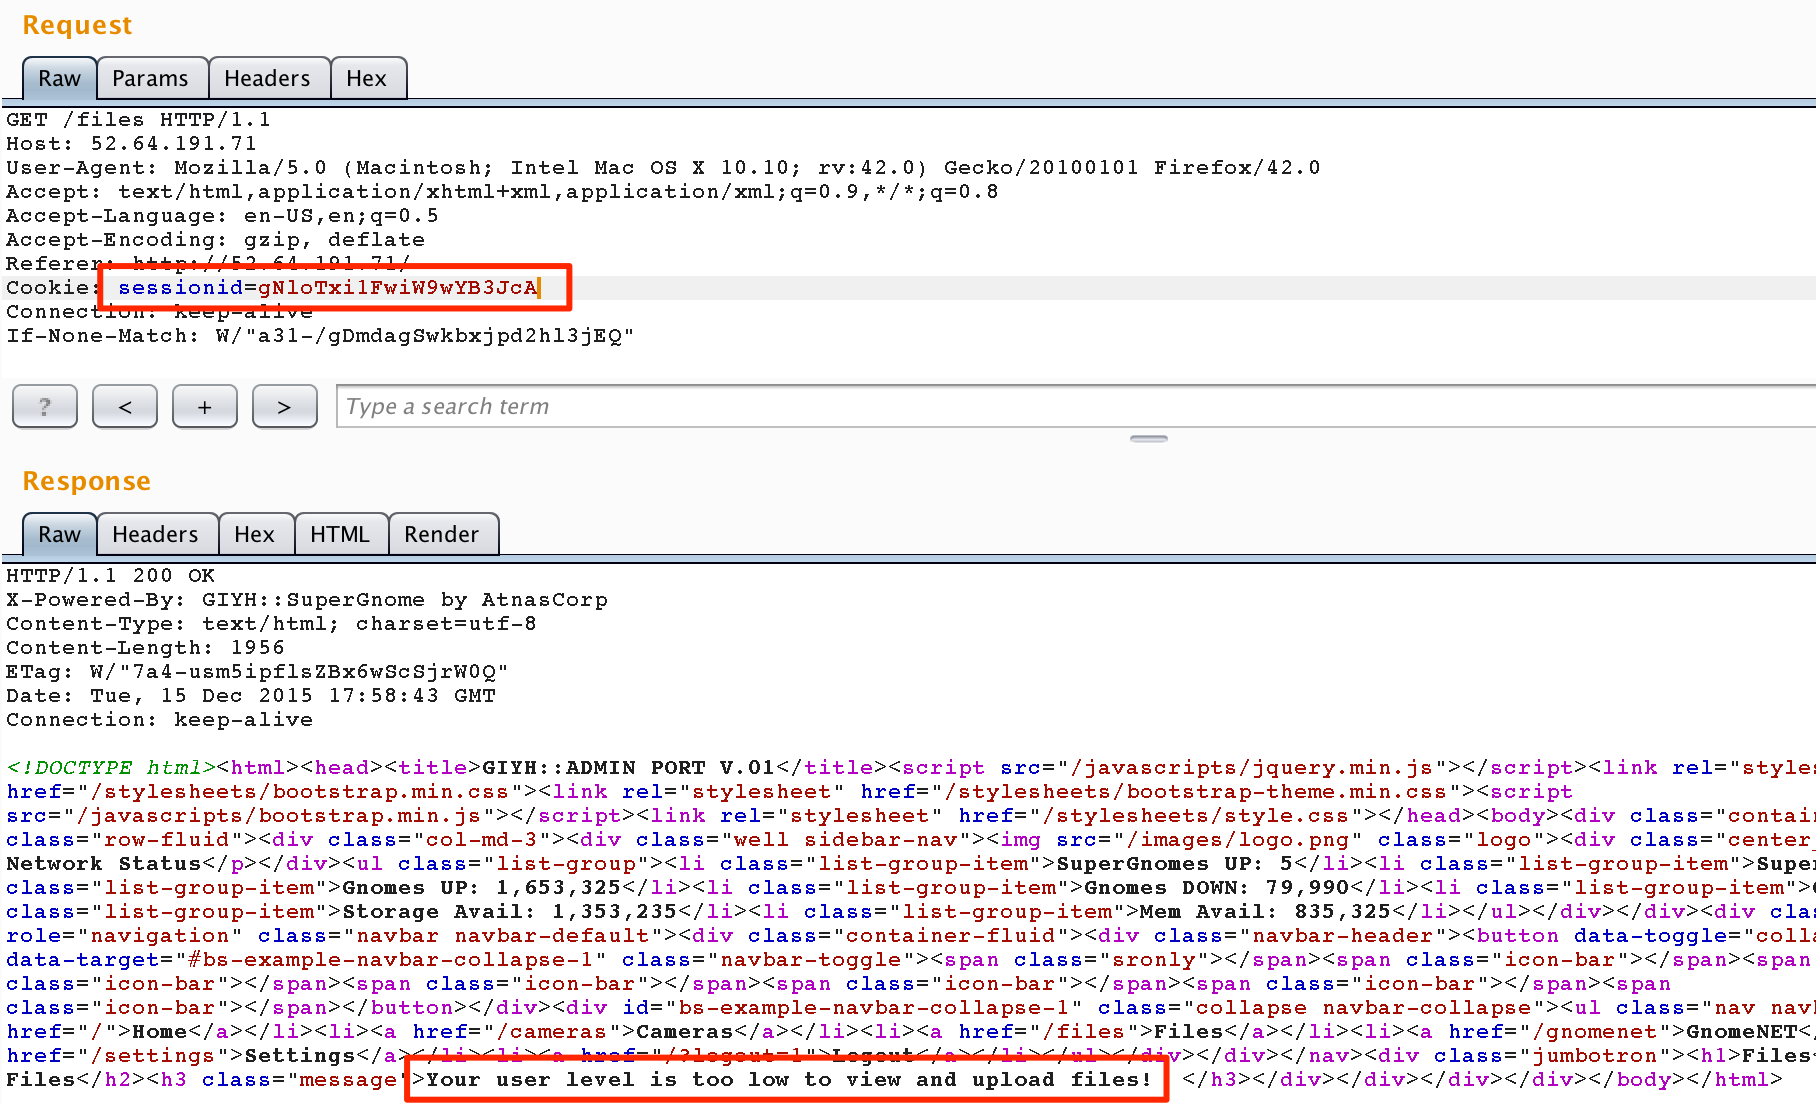Image resolution: width=1816 pixels, height=1104 pixels.
Task: Click the previous match '<' button
Action: tap(125, 406)
